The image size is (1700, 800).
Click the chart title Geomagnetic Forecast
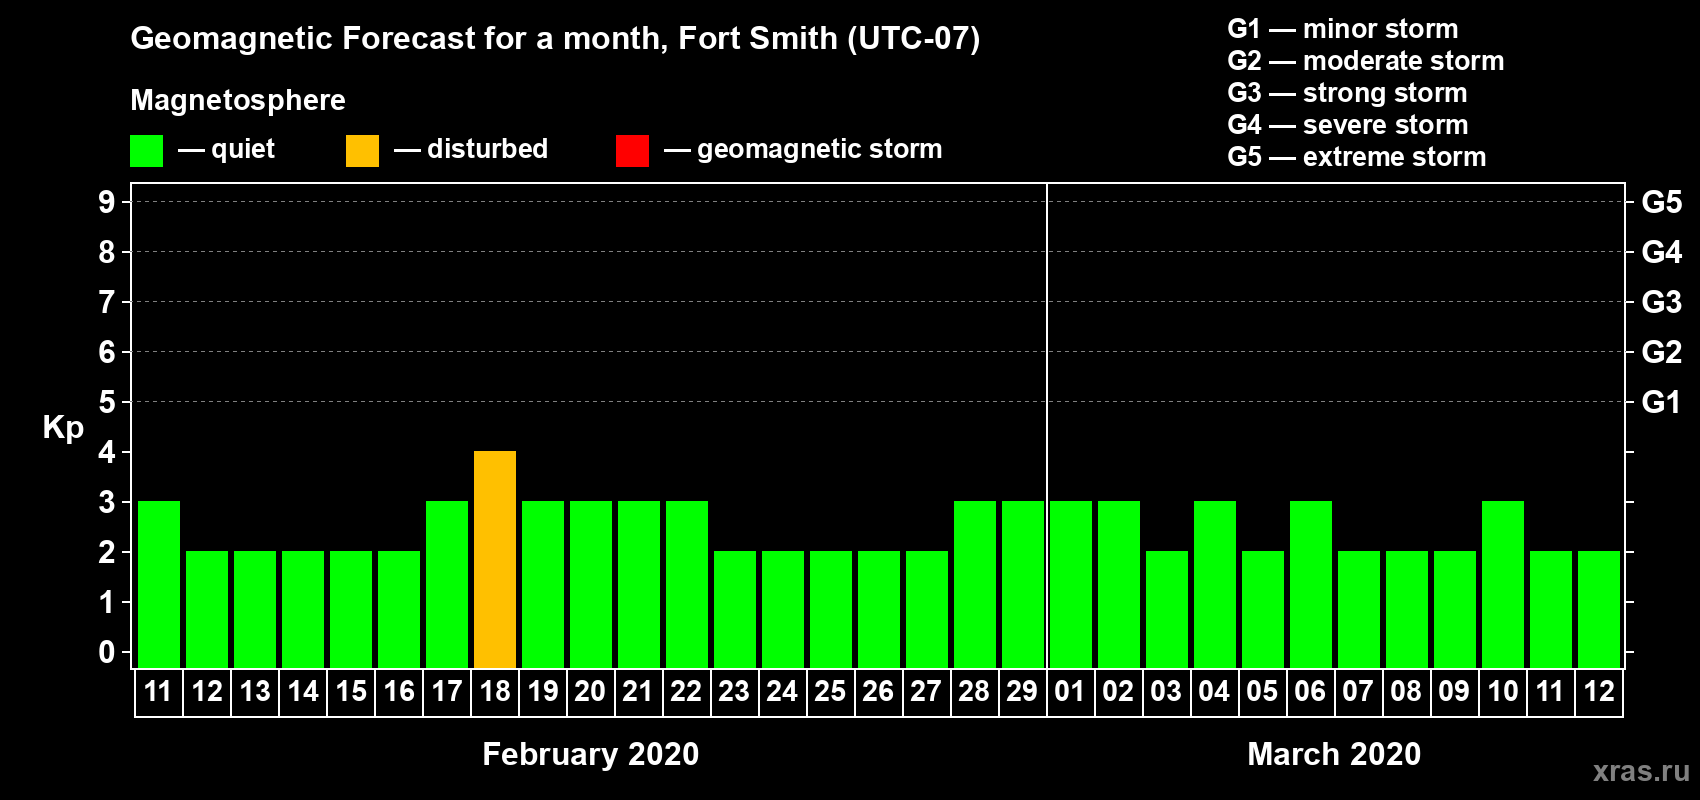(555, 39)
